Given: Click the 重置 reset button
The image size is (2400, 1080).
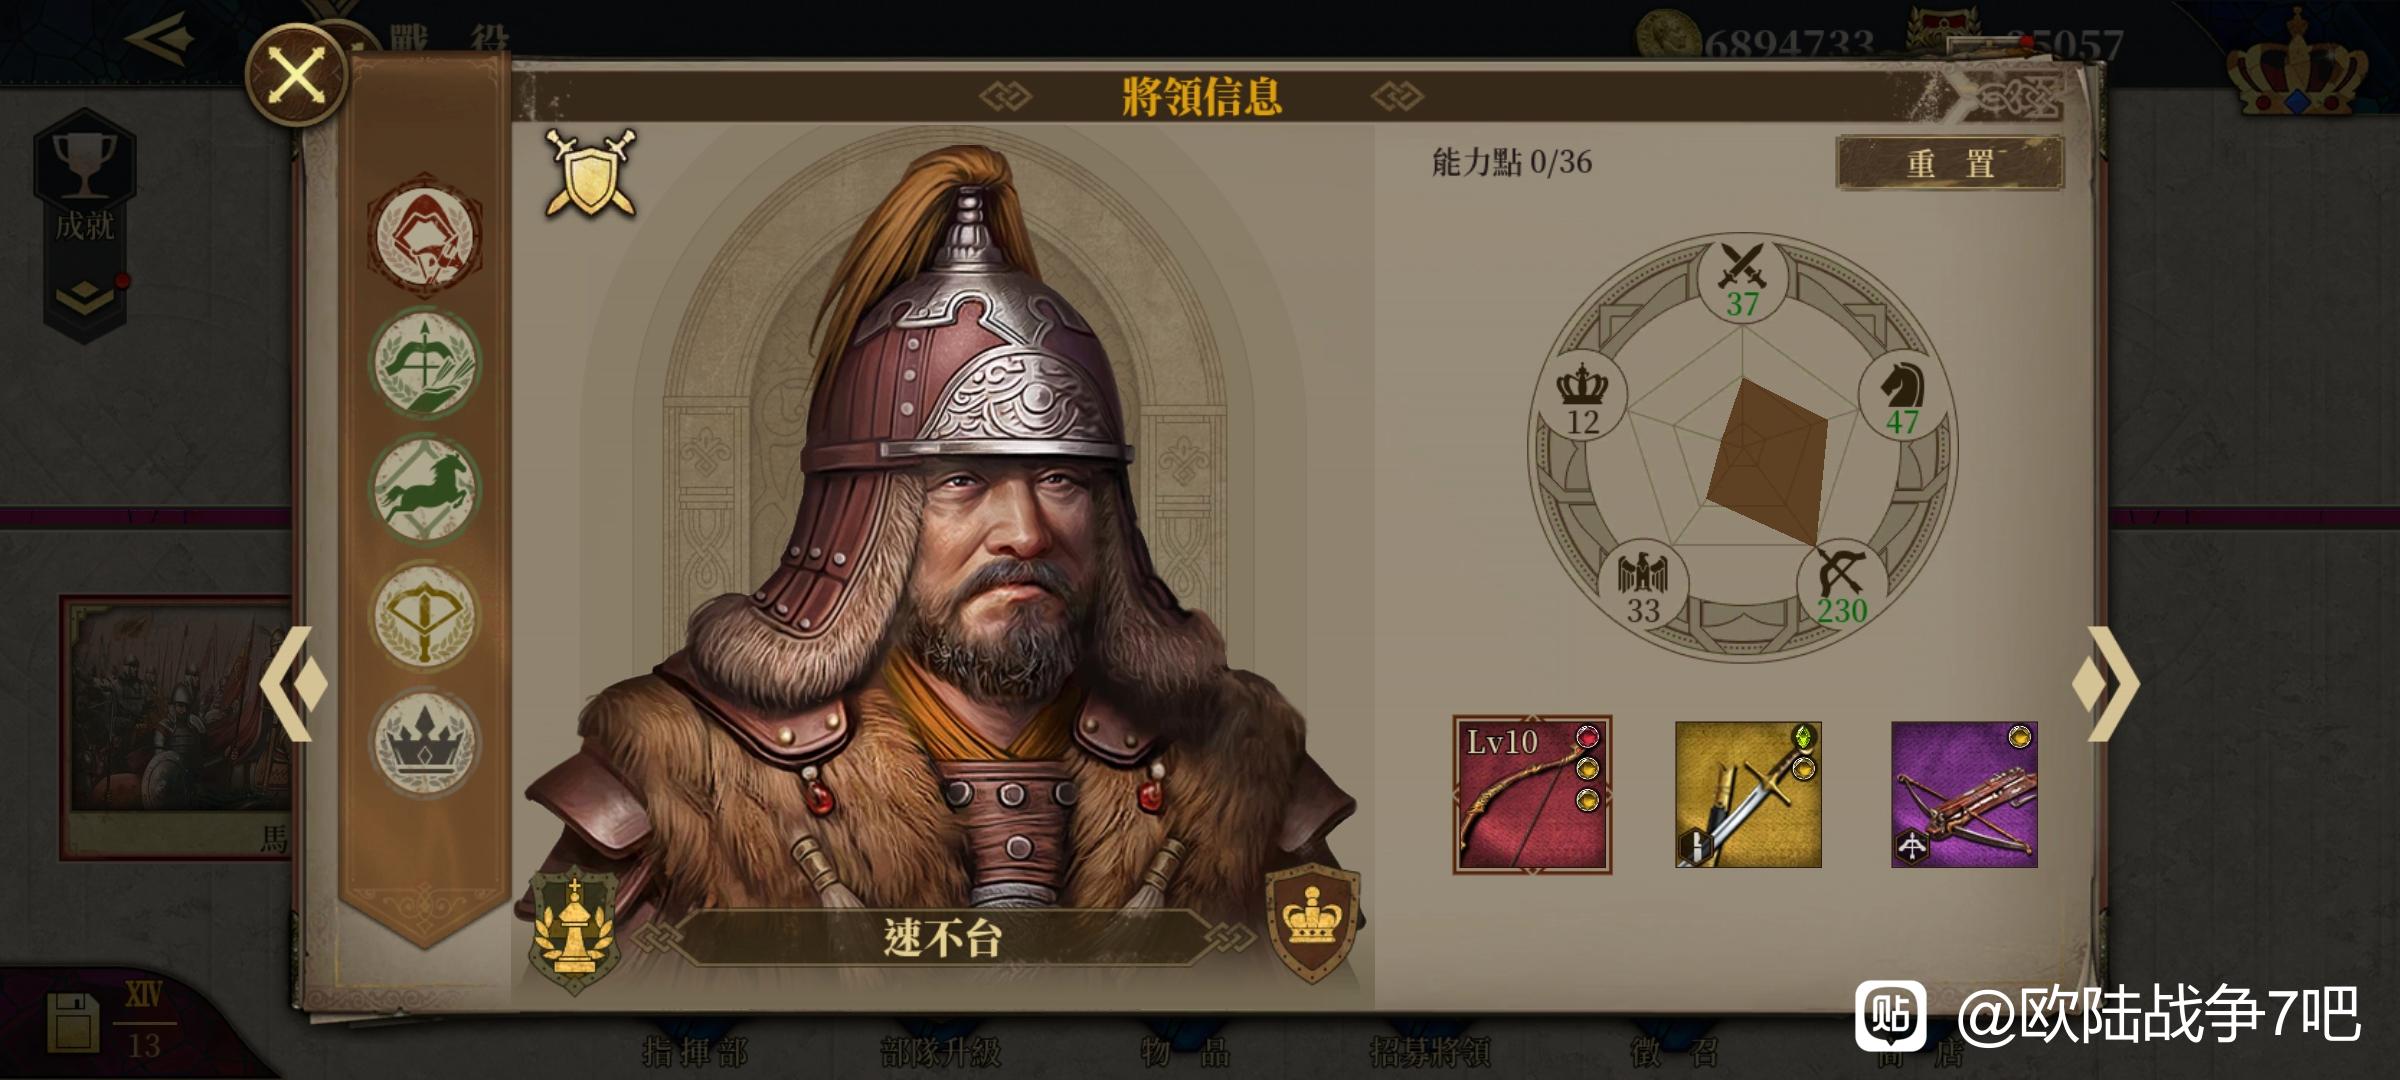Looking at the screenshot, I should [x=1949, y=163].
